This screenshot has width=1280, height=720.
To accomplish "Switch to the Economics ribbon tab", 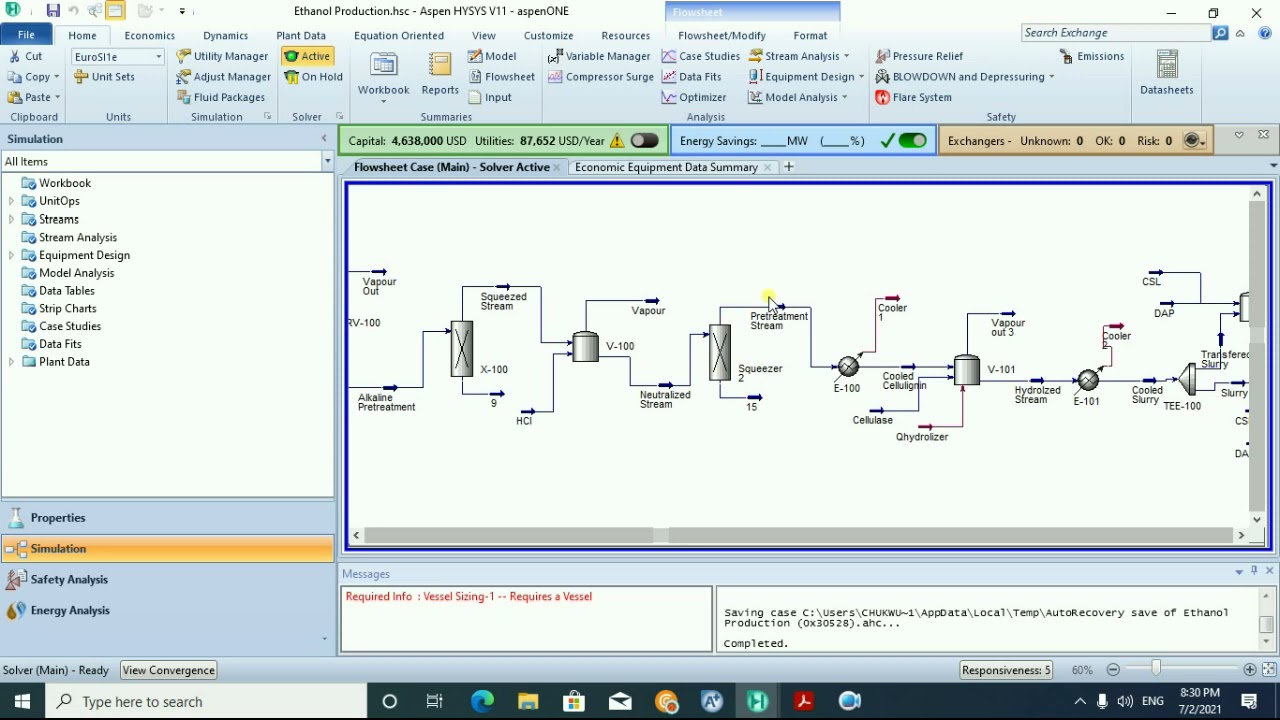I will (149, 35).
